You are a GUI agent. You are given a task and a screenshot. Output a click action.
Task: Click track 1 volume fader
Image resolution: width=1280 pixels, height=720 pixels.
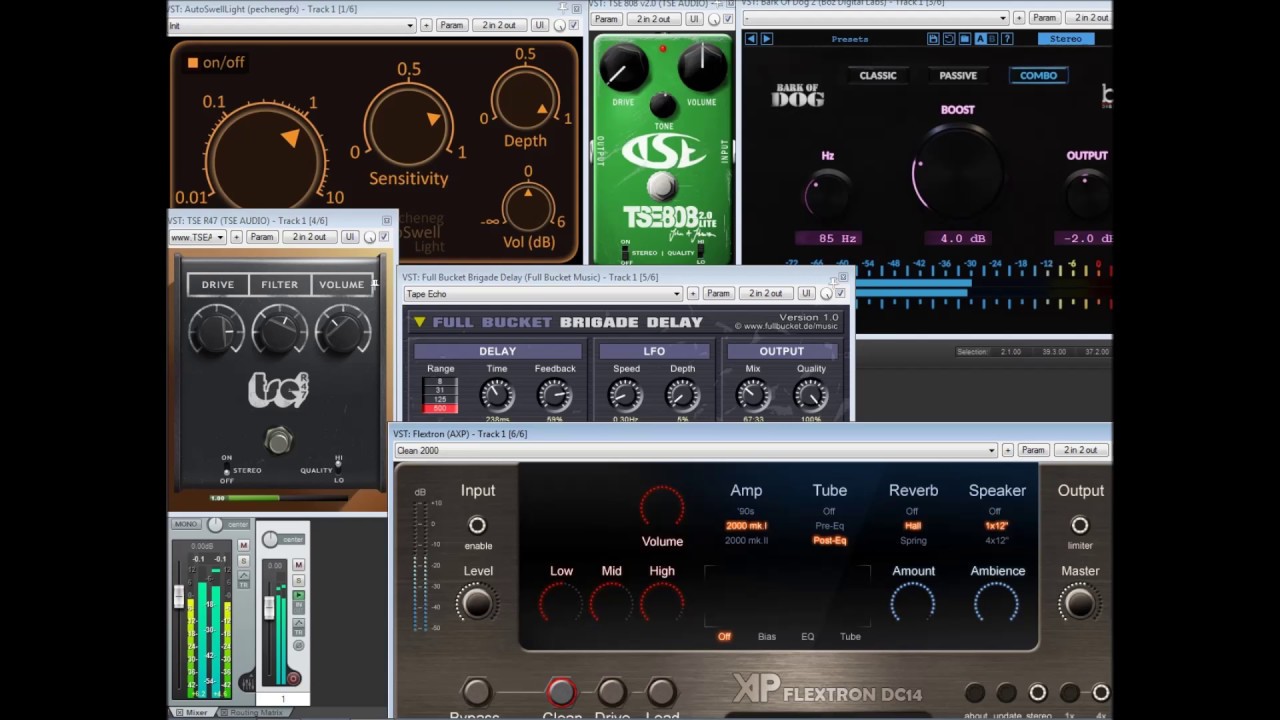[269, 607]
